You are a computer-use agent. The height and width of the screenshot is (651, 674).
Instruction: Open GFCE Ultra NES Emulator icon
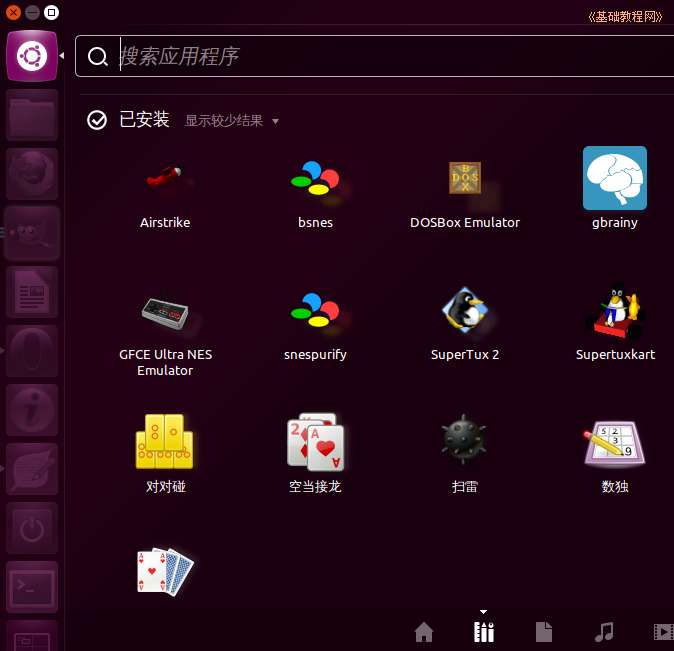click(165, 313)
